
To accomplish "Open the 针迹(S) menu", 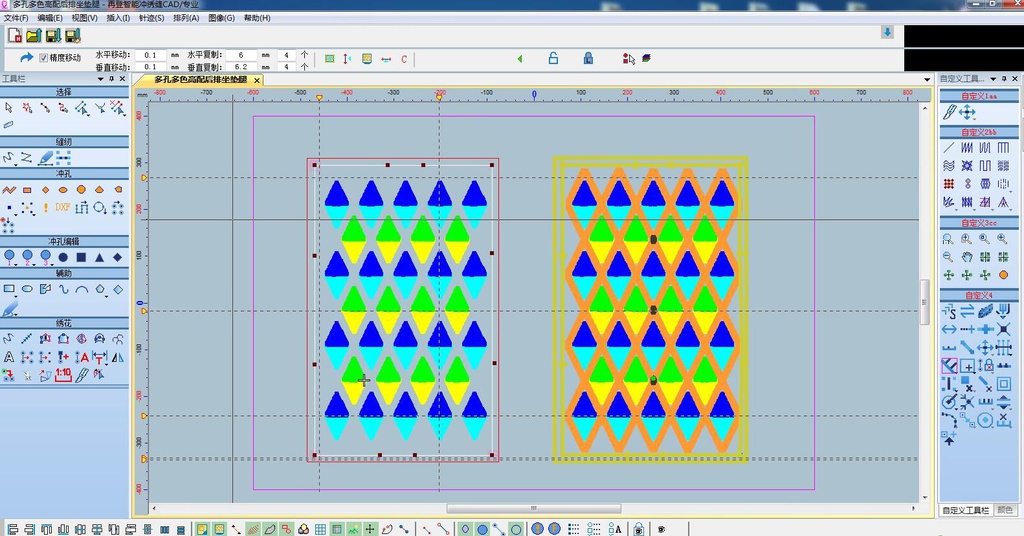I will pos(152,18).
